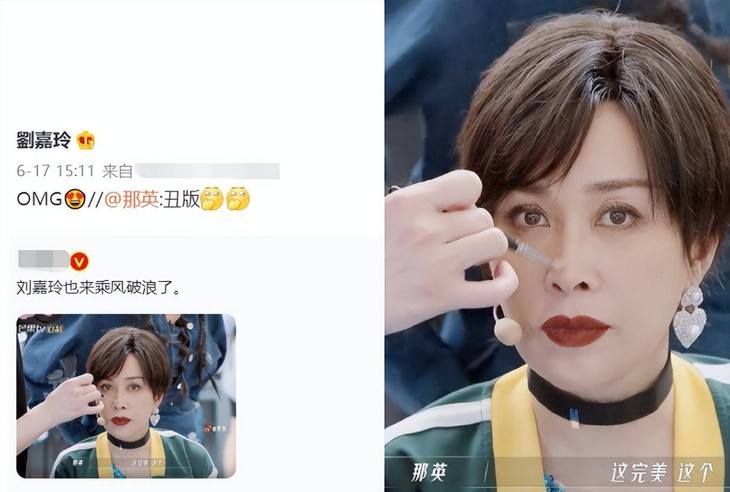Screen dimensions: 730x492
Task: Open the blurred reposted author's name
Action: point(43,260)
